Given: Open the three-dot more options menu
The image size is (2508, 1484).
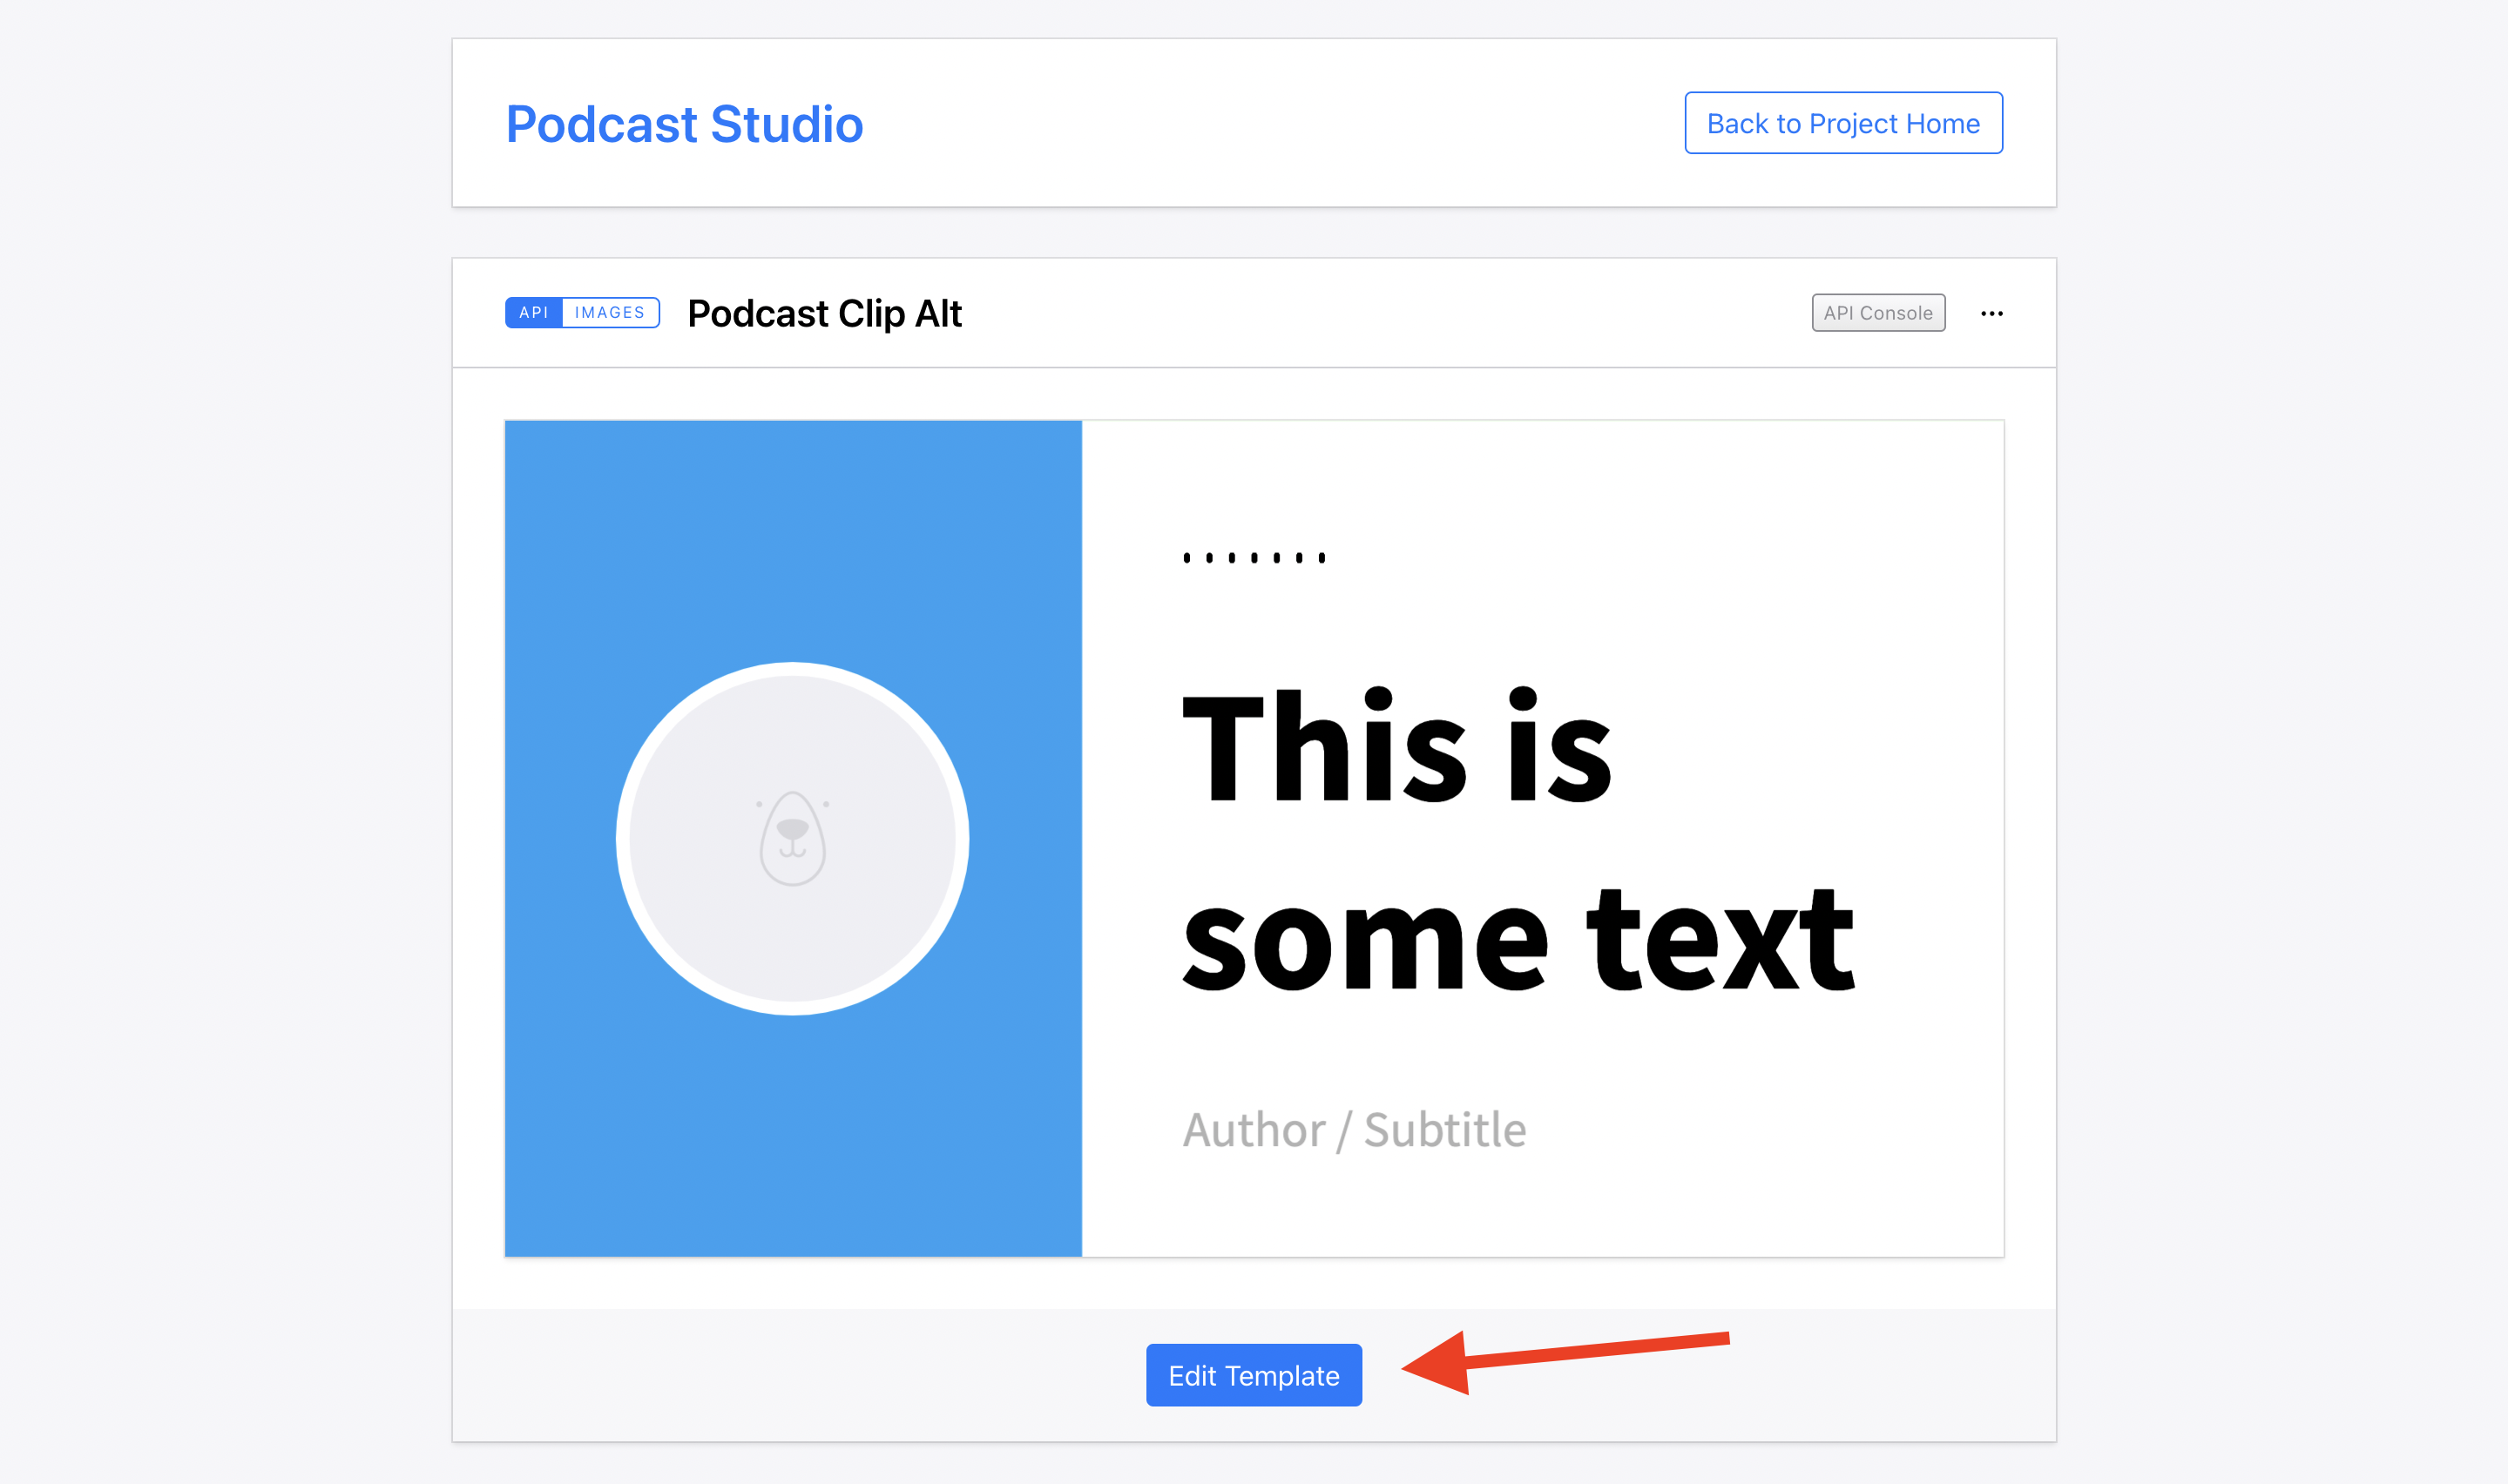Looking at the screenshot, I should coord(1991,314).
